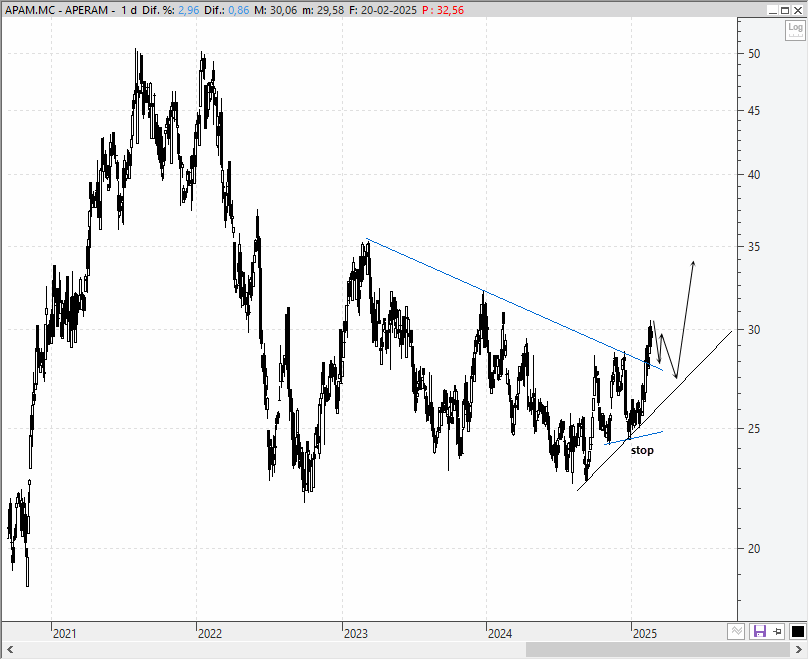Click price level 45 on the scale

(754, 110)
